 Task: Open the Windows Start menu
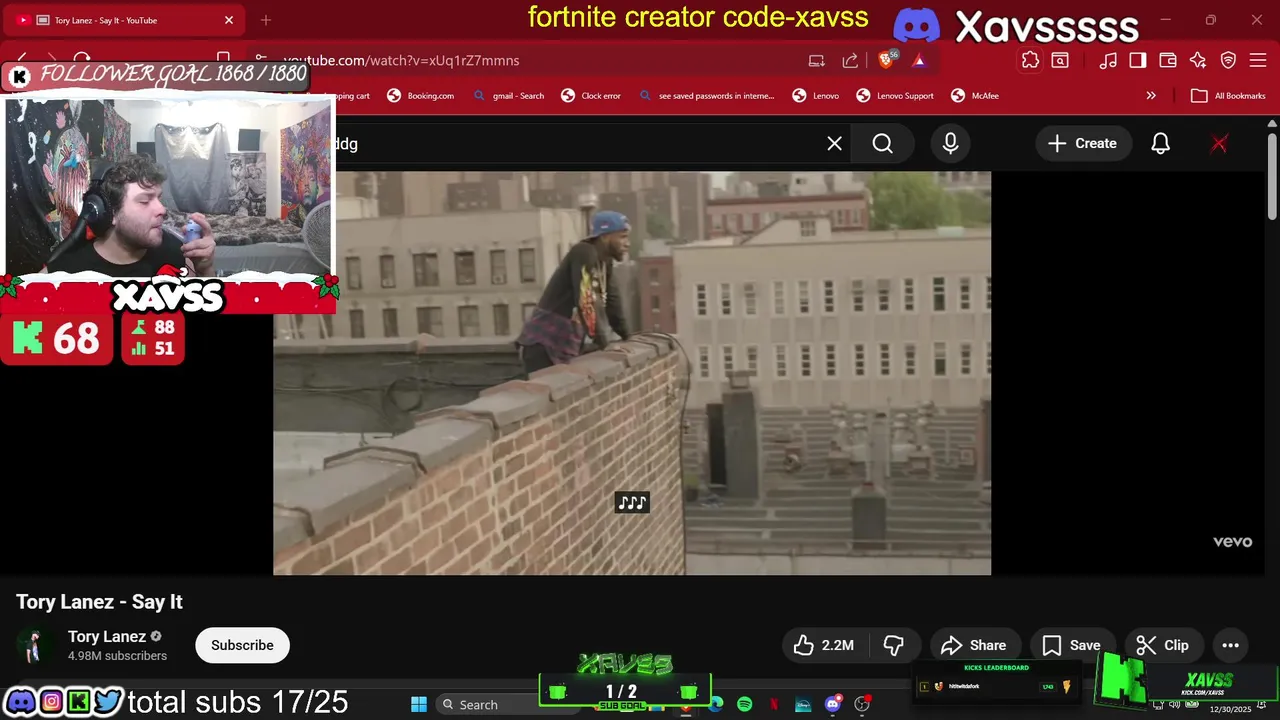[x=419, y=704]
